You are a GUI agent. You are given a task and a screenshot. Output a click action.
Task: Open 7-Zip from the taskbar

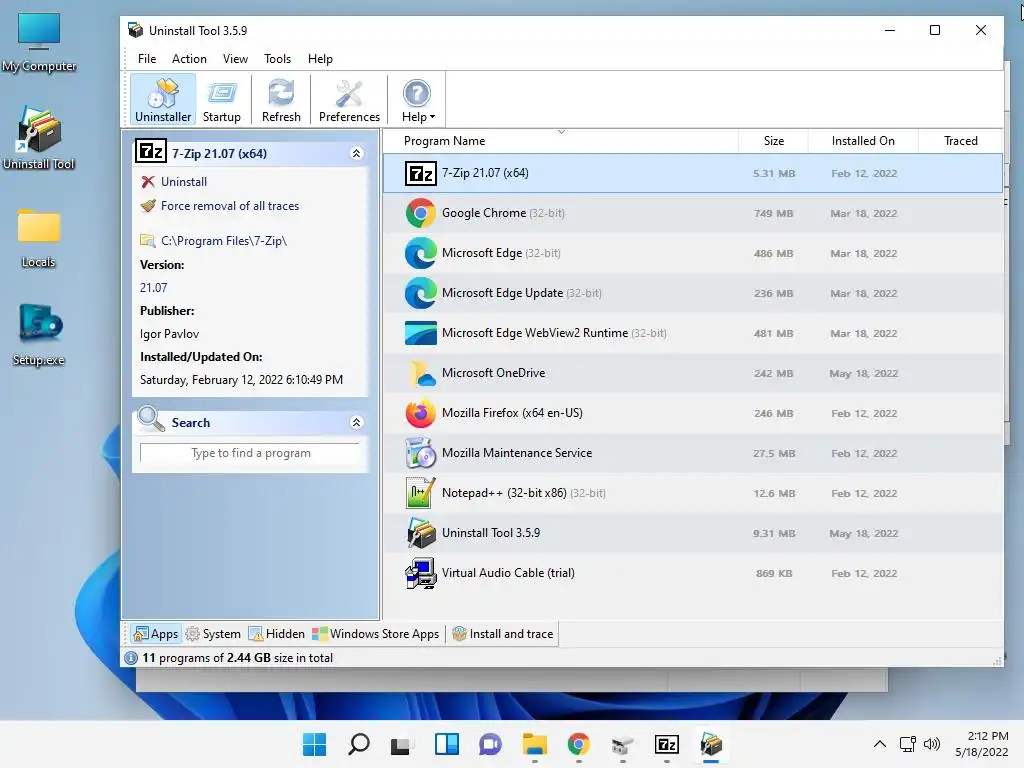tap(666, 744)
